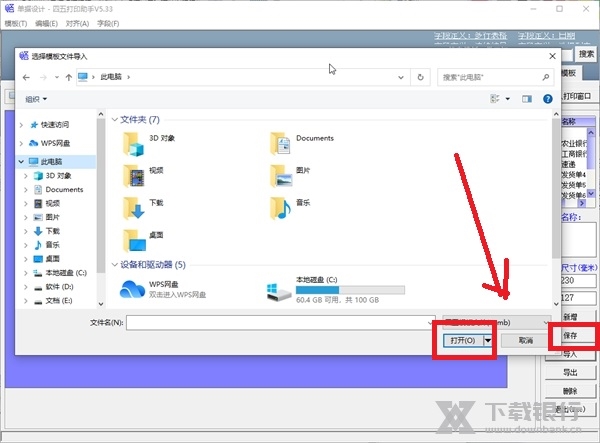Open the Documents folder in file list
600x443 pixels.
coord(302,143)
